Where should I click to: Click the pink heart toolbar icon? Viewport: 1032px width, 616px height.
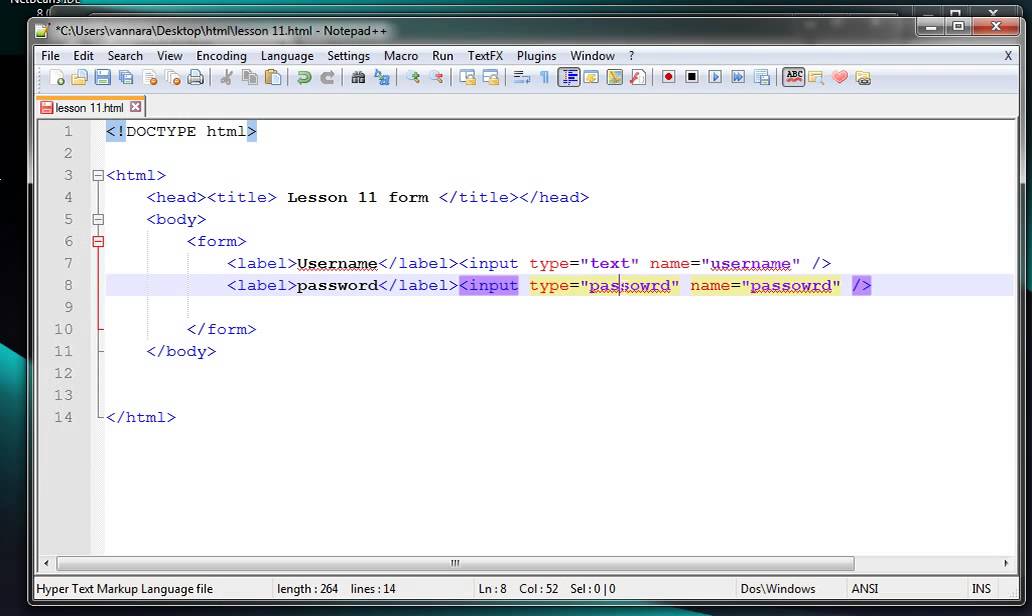click(840, 78)
